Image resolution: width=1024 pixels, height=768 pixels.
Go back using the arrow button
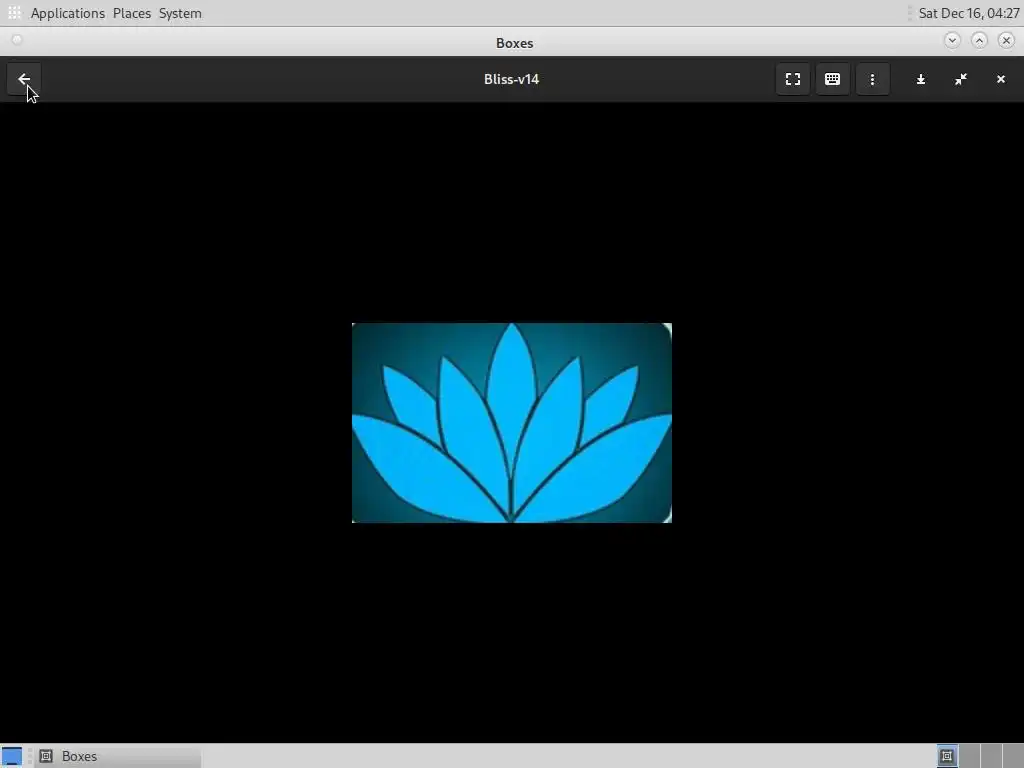[24, 79]
